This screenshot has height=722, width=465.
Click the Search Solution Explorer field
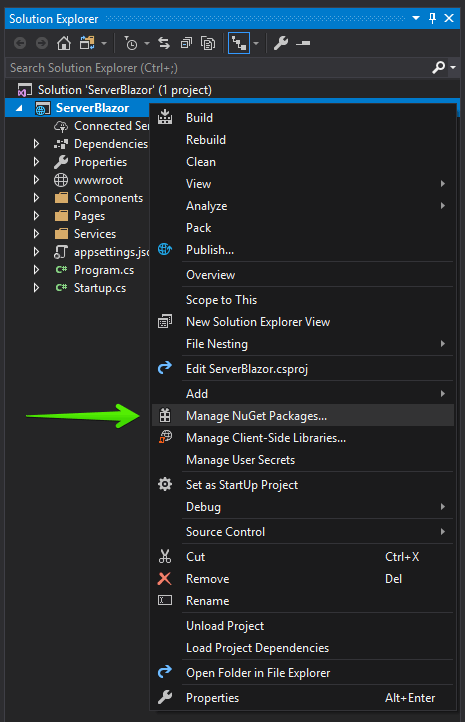tap(219, 68)
